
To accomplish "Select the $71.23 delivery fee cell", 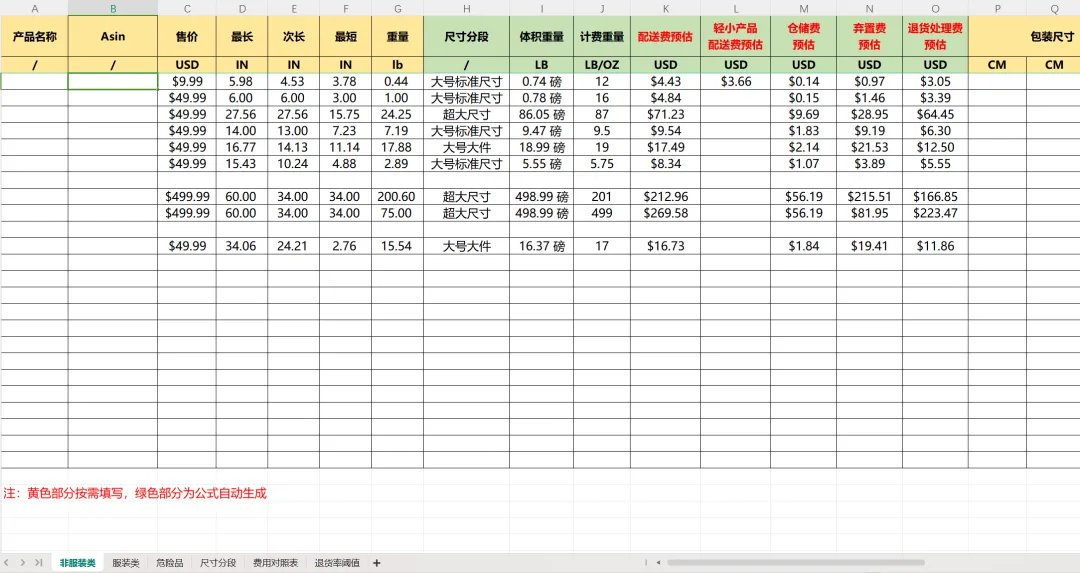I will [x=665, y=114].
